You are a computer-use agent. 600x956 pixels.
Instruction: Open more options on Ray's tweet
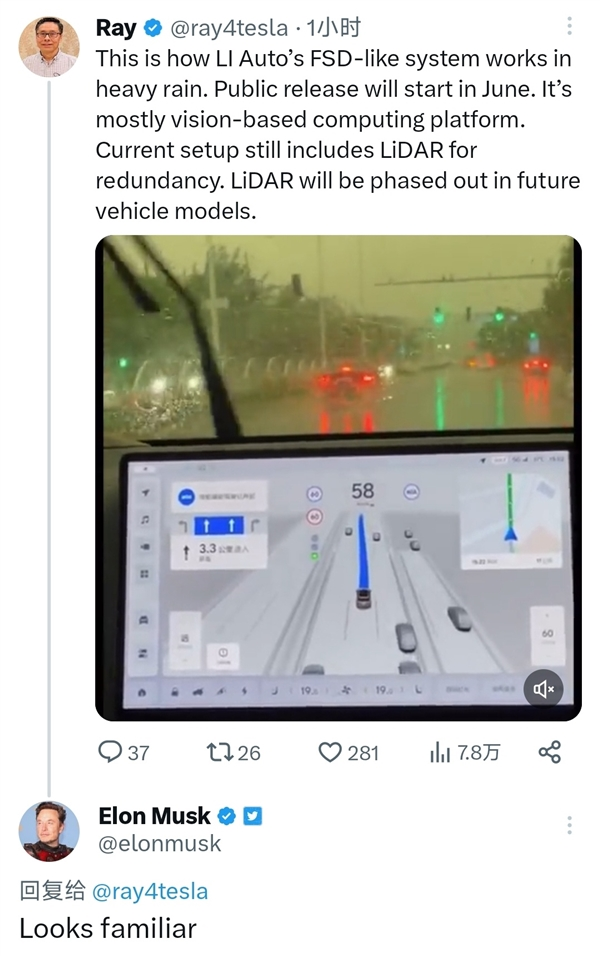click(570, 27)
